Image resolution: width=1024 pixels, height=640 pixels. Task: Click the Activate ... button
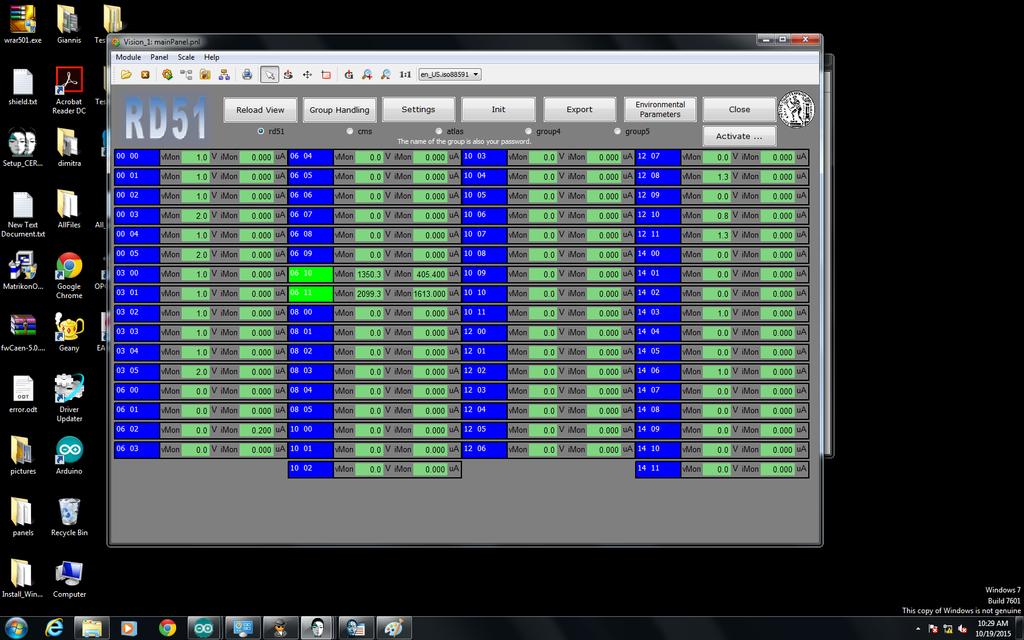[739, 136]
